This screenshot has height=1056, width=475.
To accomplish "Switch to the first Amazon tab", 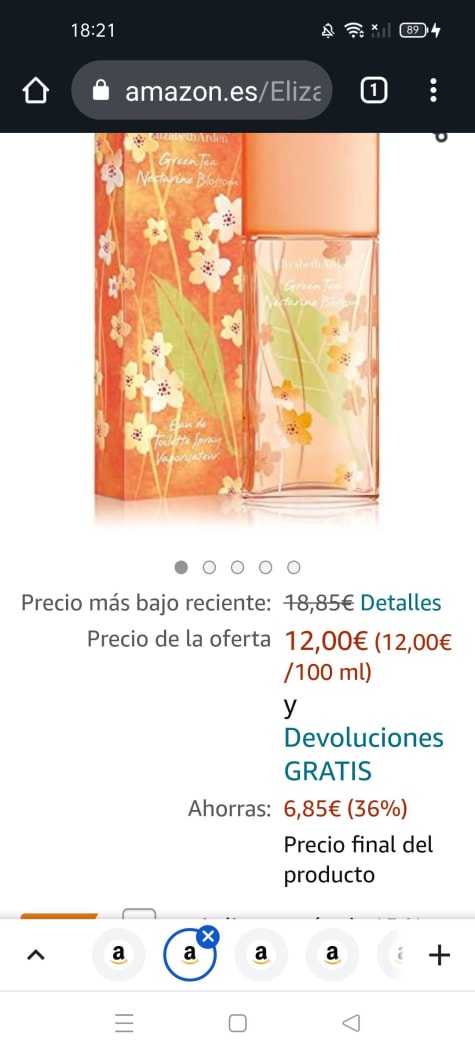I will (119, 954).
